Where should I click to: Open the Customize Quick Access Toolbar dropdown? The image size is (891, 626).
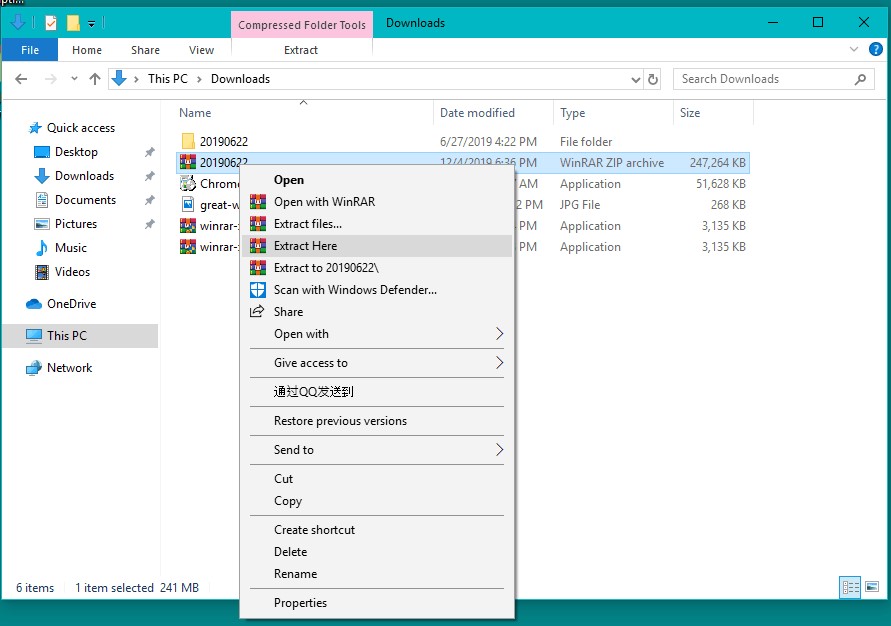(91, 23)
